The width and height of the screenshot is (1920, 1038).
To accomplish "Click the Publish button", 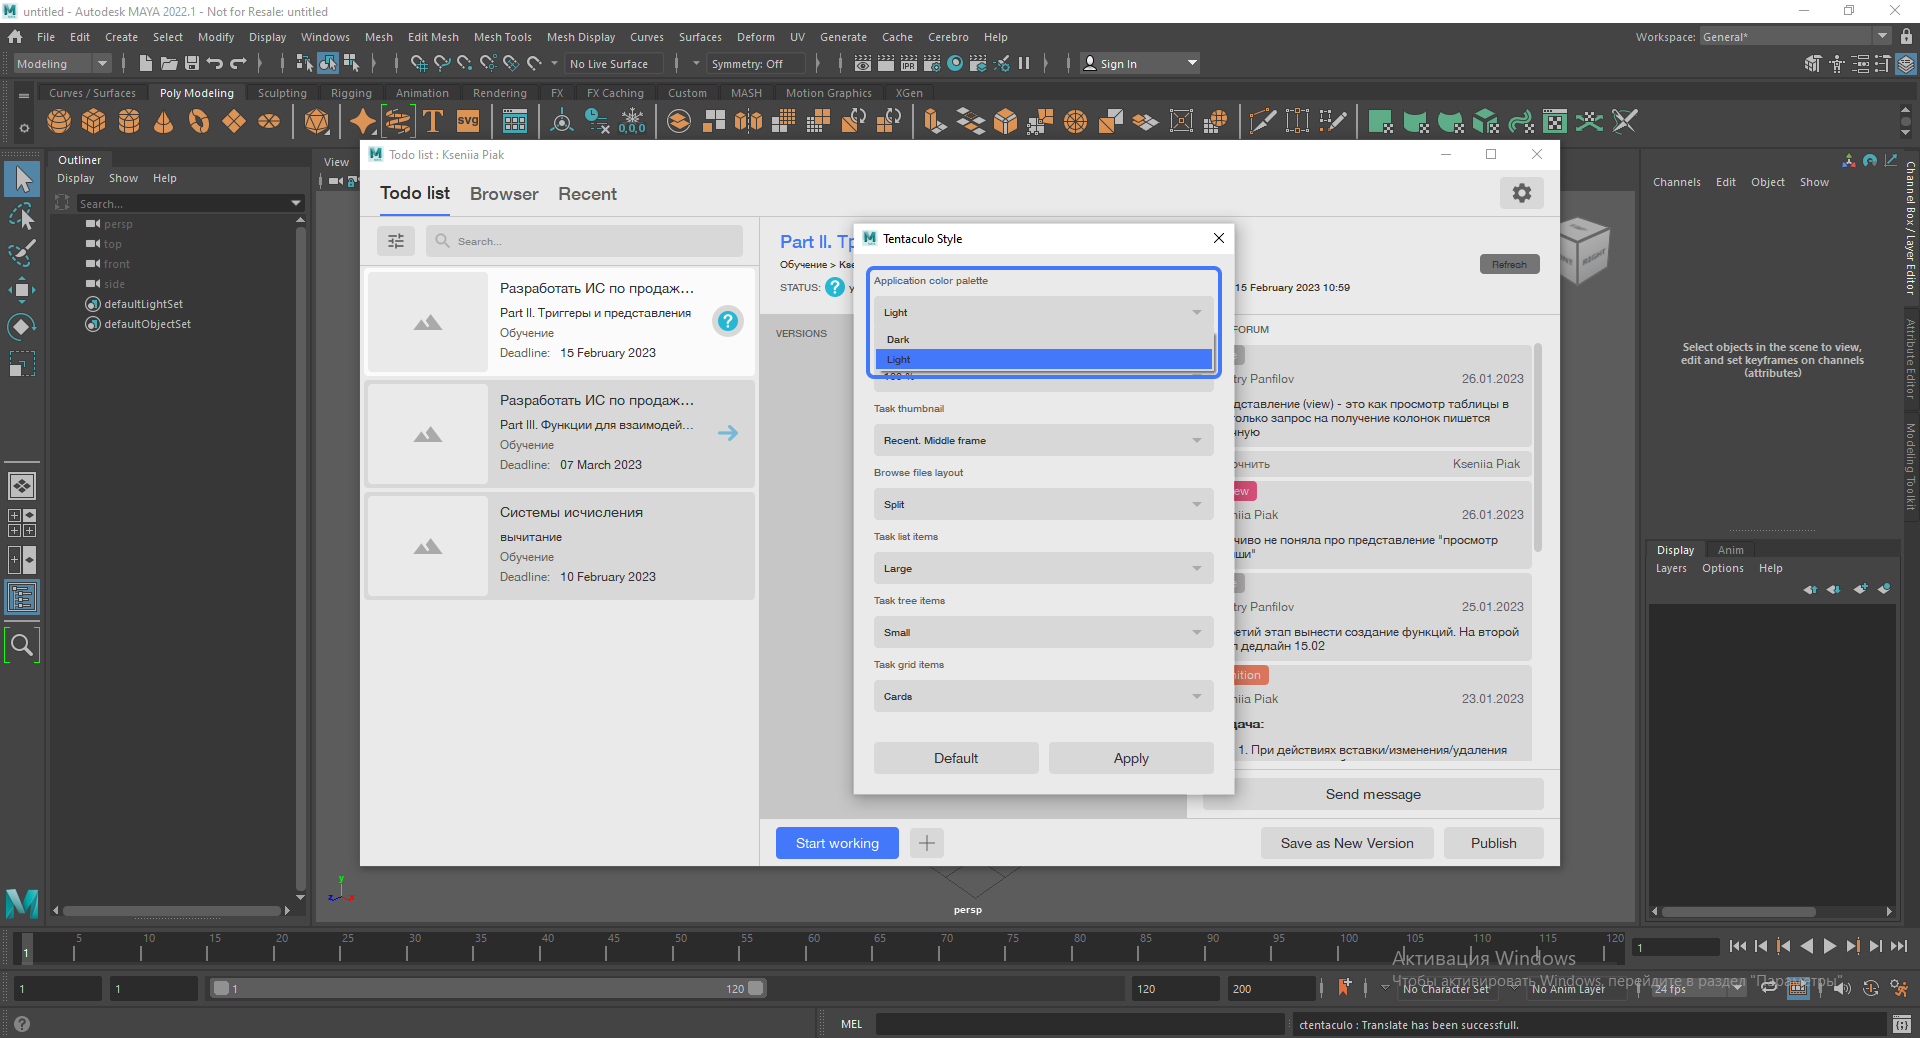I will (x=1493, y=843).
